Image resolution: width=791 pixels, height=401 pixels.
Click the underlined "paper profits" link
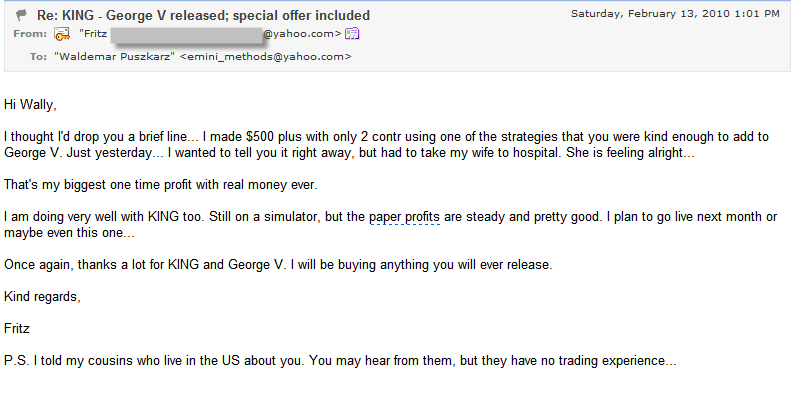pyautogui.click(x=405, y=217)
